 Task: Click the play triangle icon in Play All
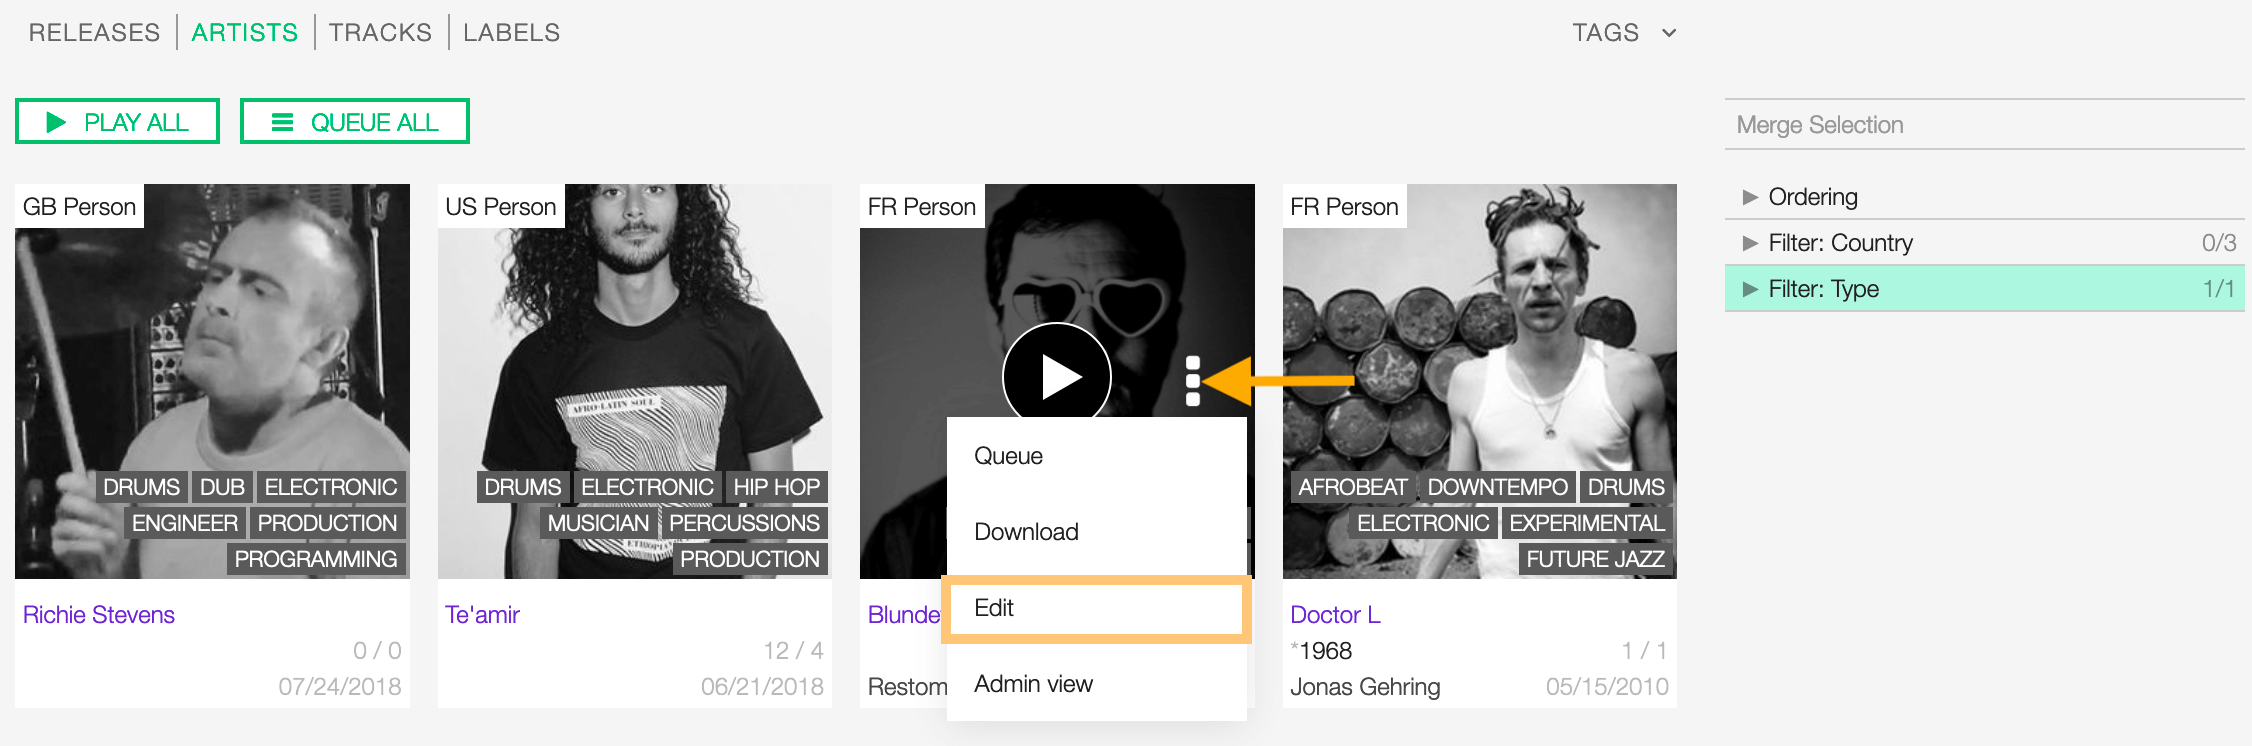click(56, 122)
